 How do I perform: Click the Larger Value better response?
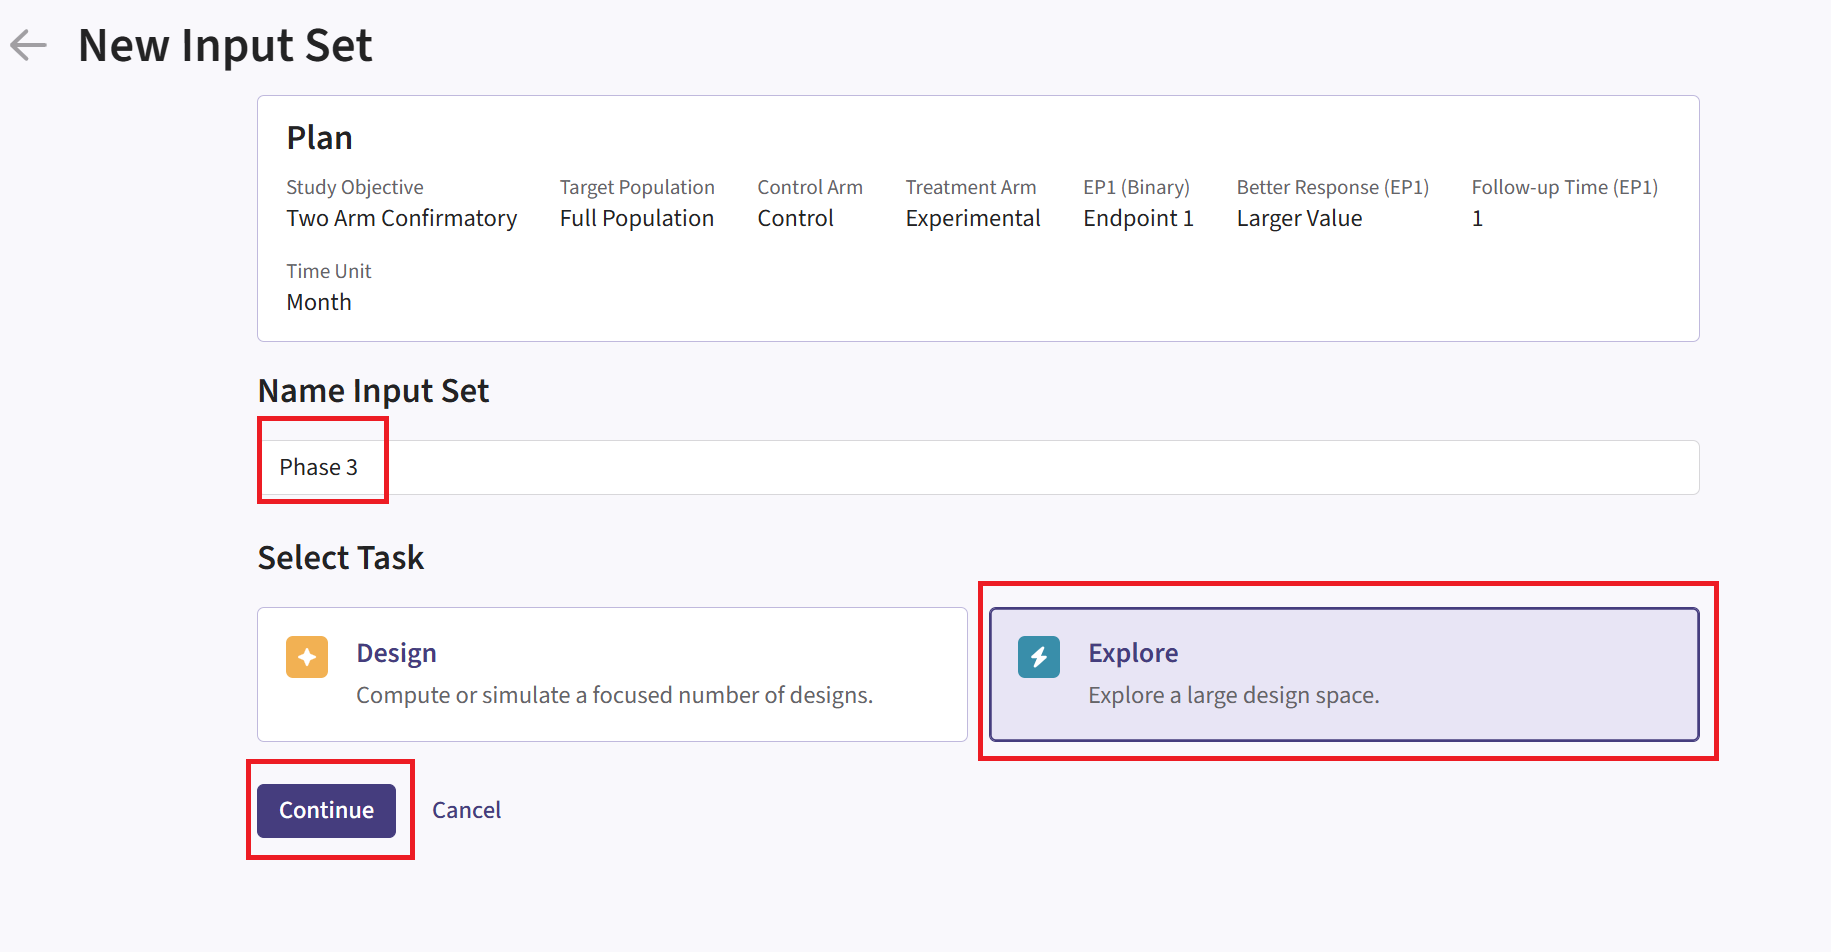(1299, 218)
